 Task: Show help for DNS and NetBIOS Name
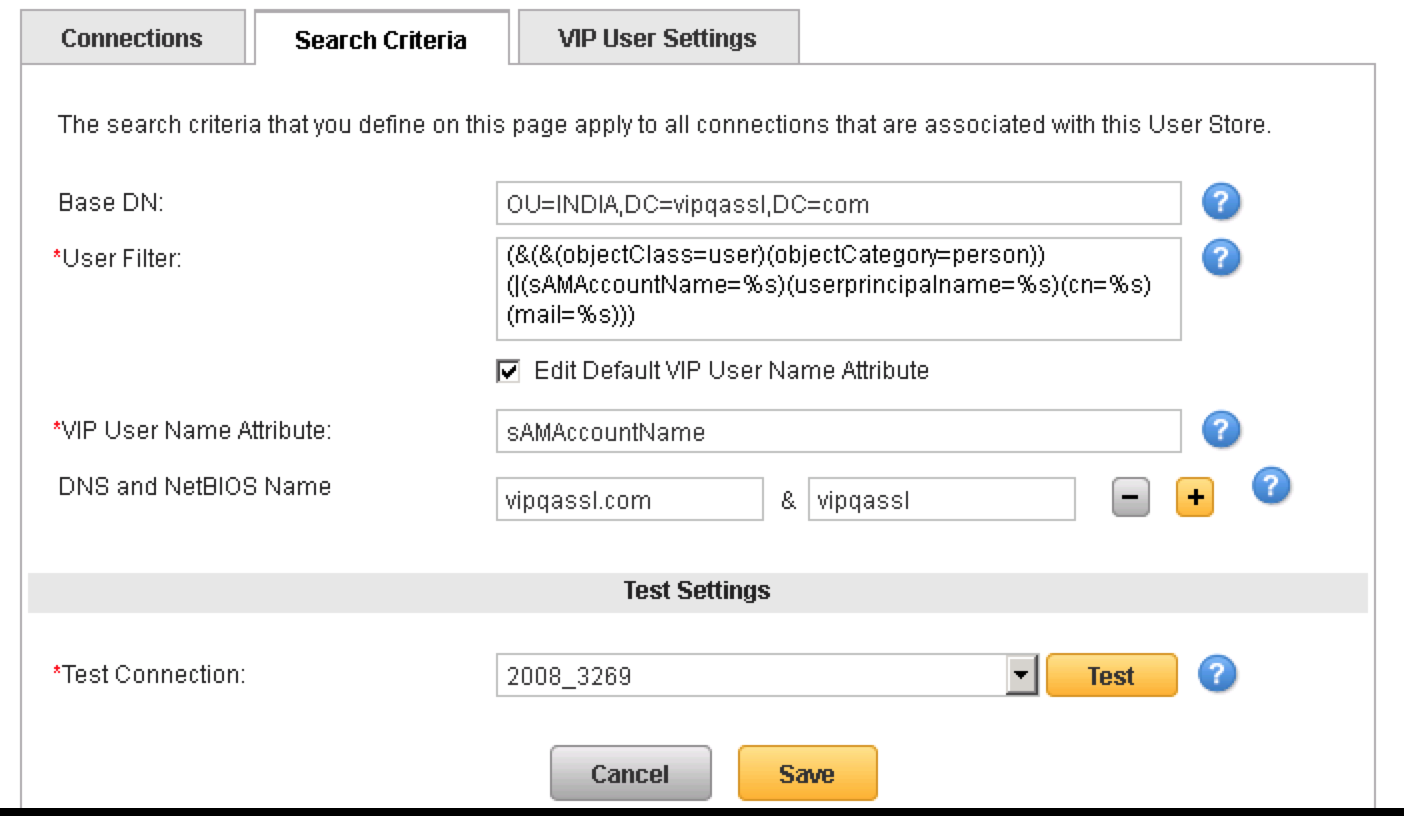point(1271,486)
